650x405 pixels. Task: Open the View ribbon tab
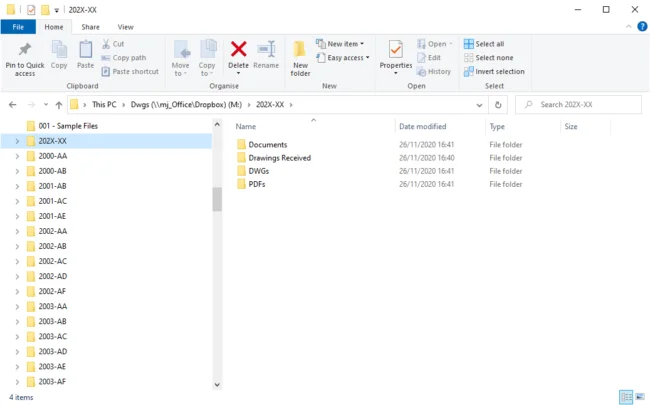click(x=125, y=27)
